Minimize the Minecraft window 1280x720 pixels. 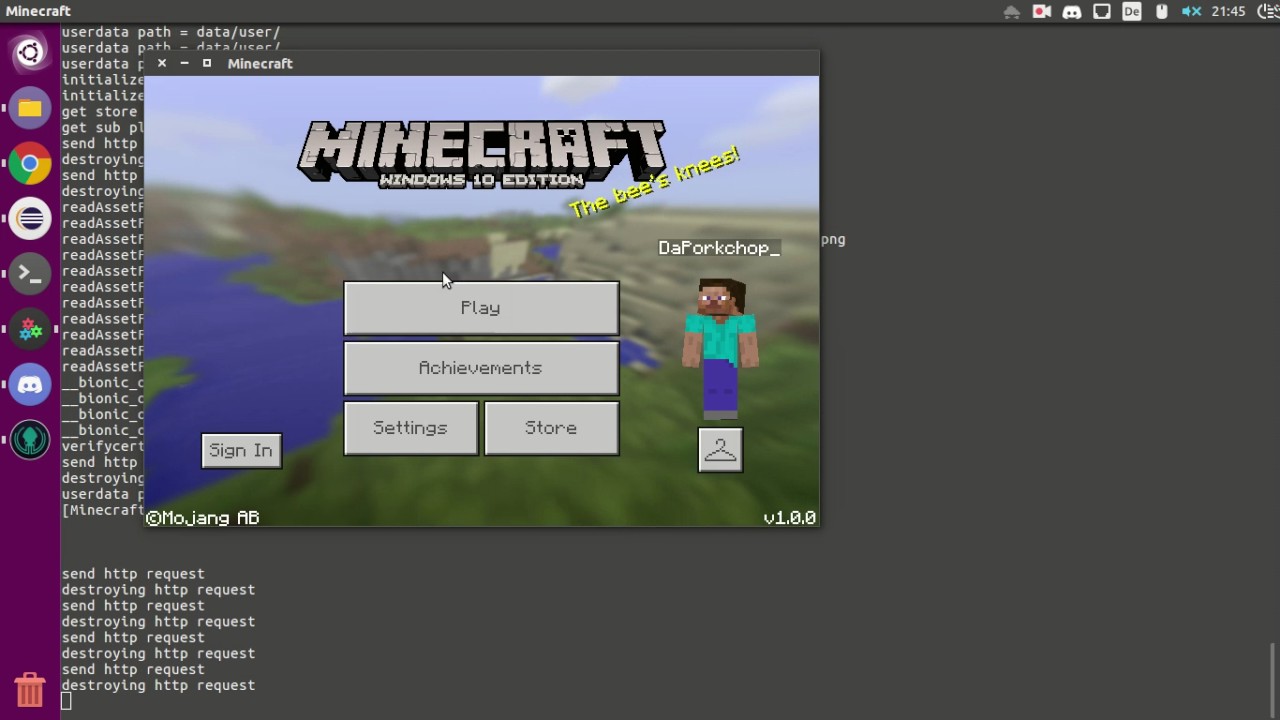click(184, 63)
